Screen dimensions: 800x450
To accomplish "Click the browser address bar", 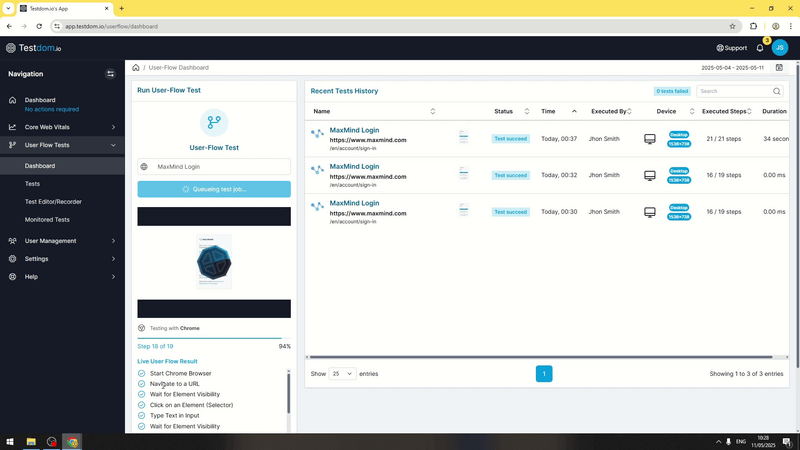I will (x=395, y=26).
